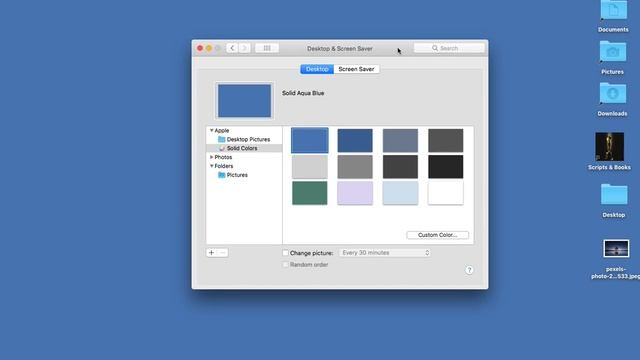640x360 pixels.
Task: Minimize the window with yellow button
Action: 209,48
